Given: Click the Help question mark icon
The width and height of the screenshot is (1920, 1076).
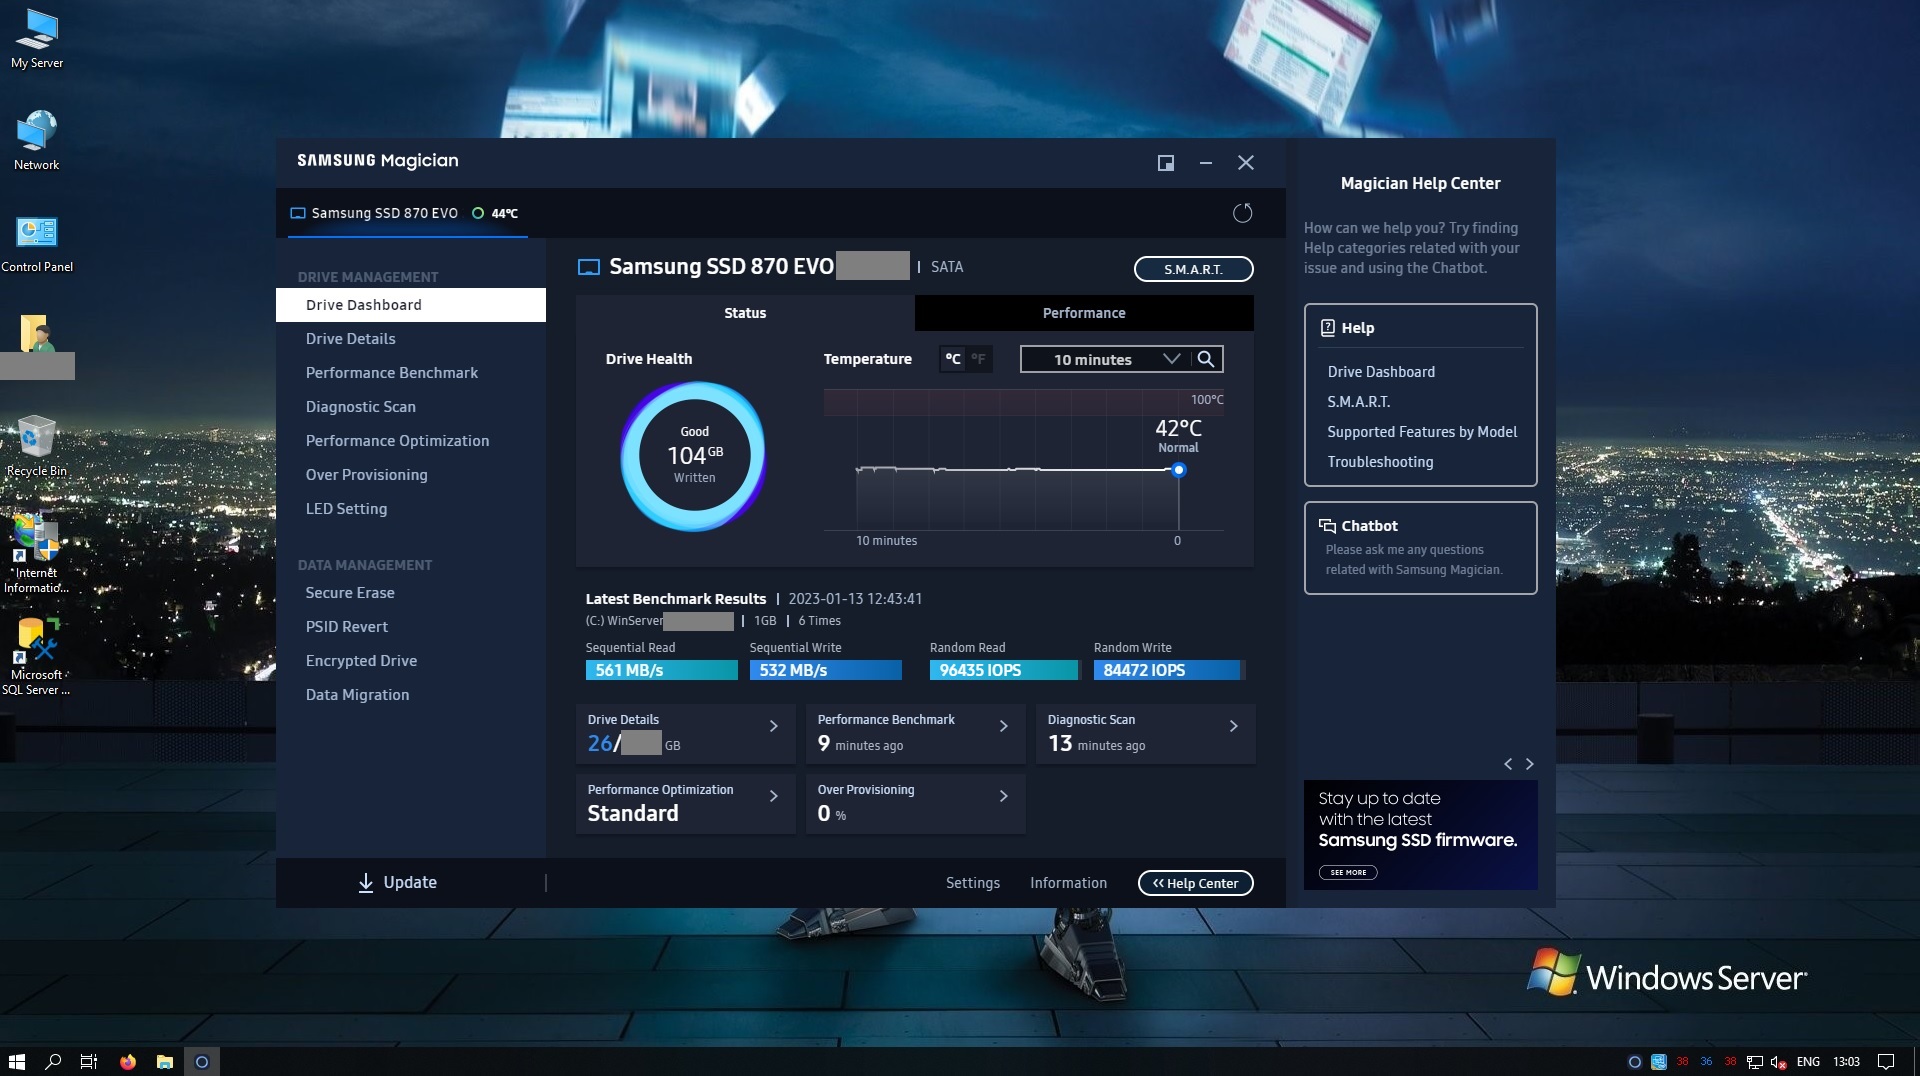Looking at the screenshot, I should point(1328,327).
